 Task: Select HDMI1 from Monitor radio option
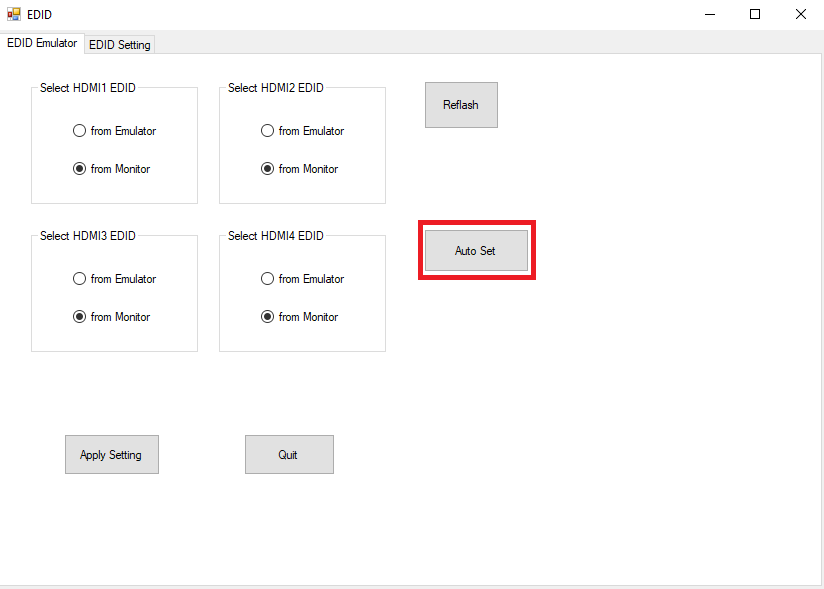coord(111,169)
